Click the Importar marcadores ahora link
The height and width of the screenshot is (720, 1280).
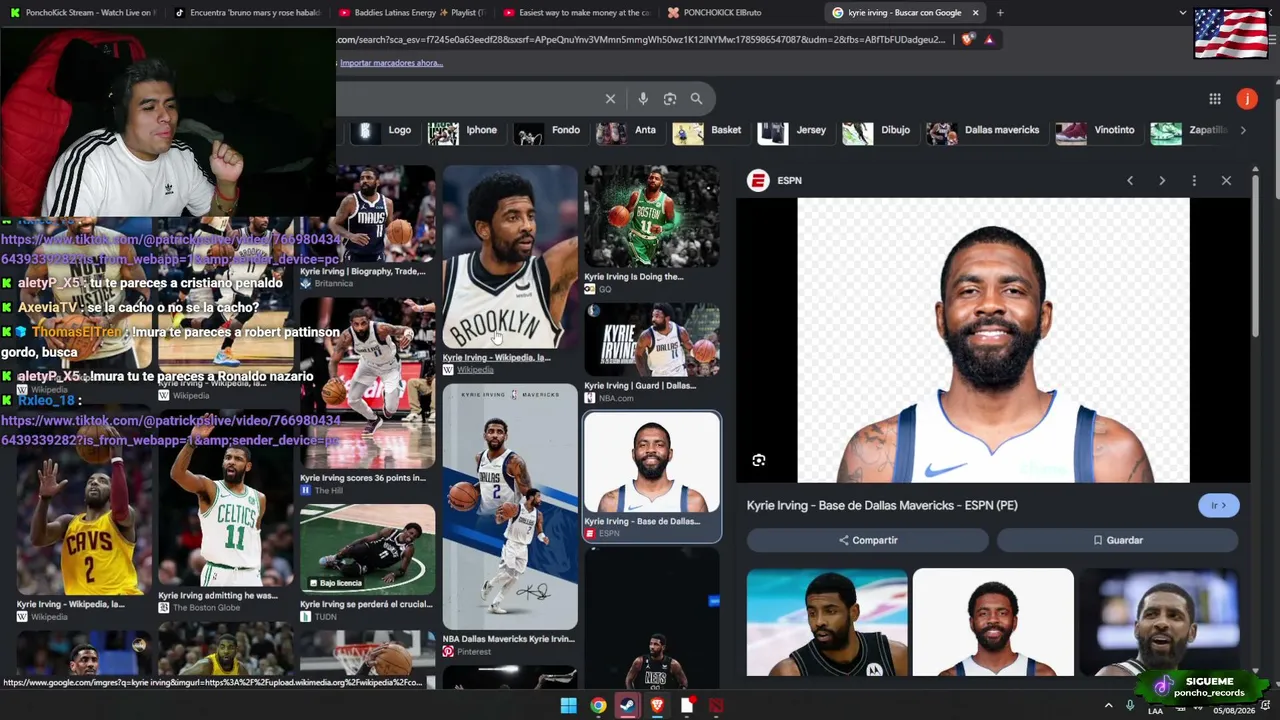391,63
